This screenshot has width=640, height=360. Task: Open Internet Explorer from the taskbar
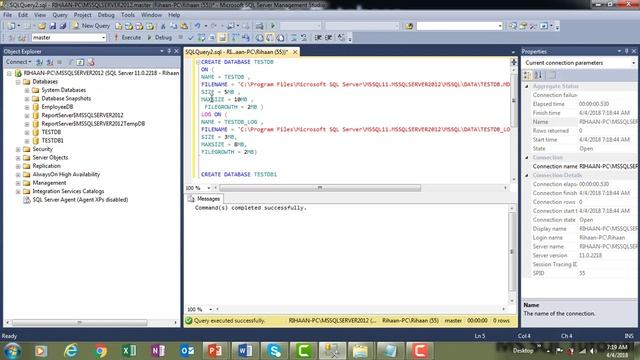tap(71, 351)
